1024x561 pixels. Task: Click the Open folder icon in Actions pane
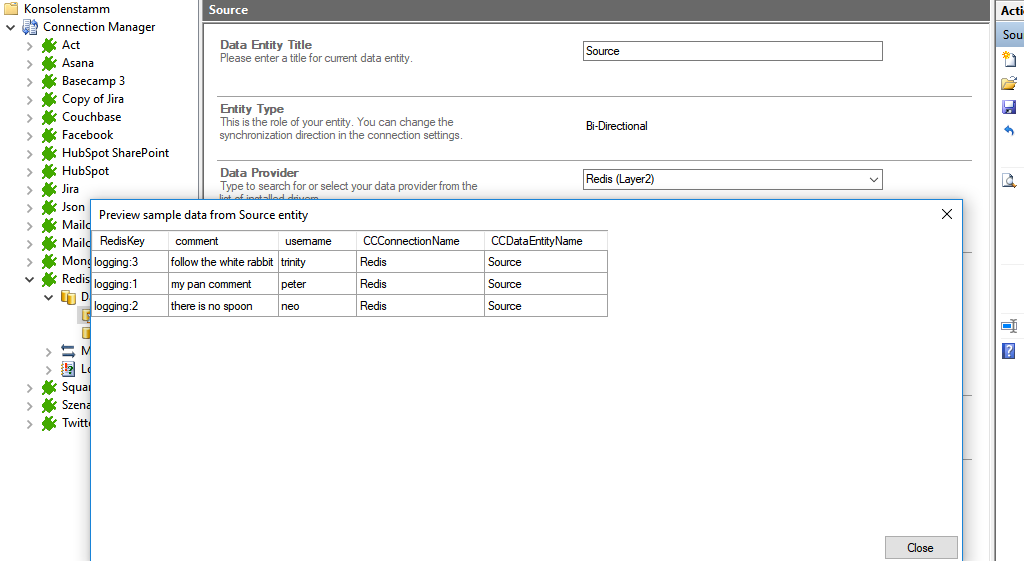(x=1009, y=83)
